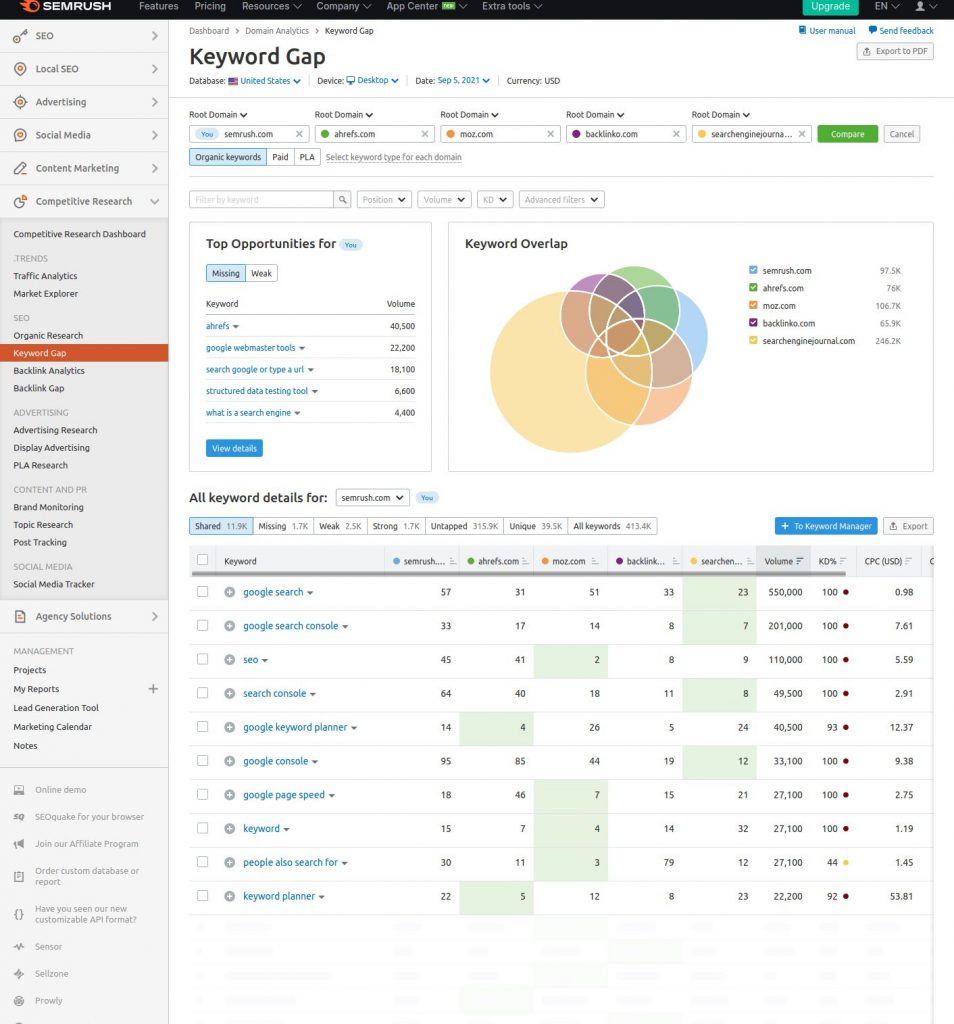Remove semrush.com domain with X
This screenshot has width=954, height=1024.
coord(299,134)
